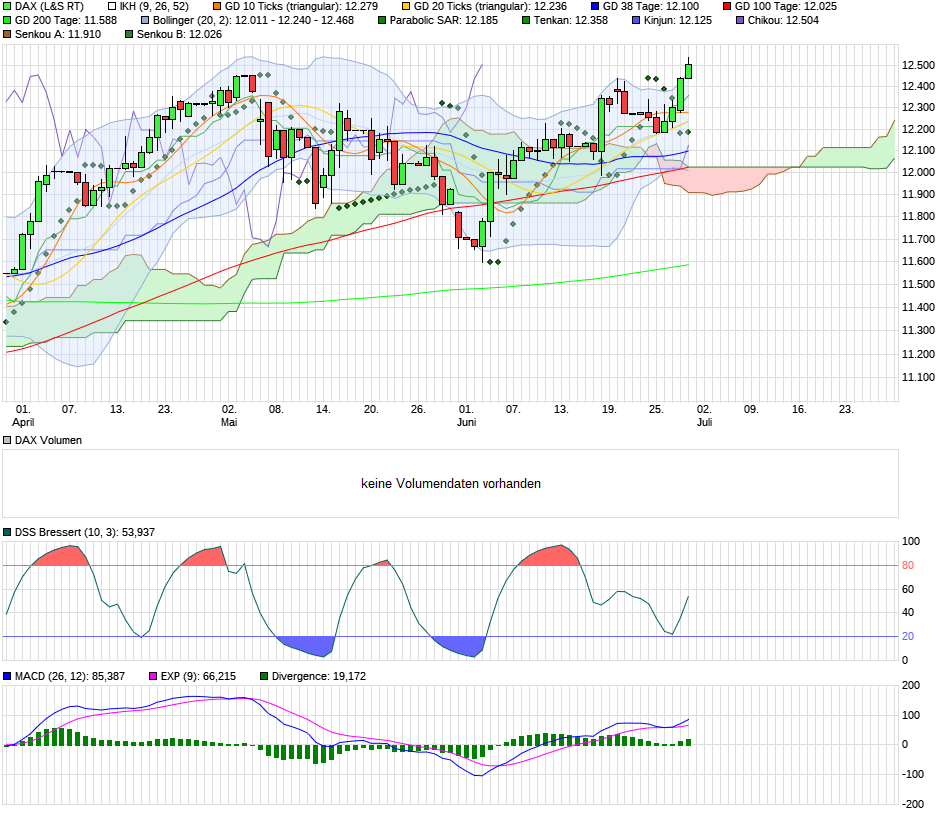Click the white IKH (9, 26, 52) legend swatch

coord(112,7)
